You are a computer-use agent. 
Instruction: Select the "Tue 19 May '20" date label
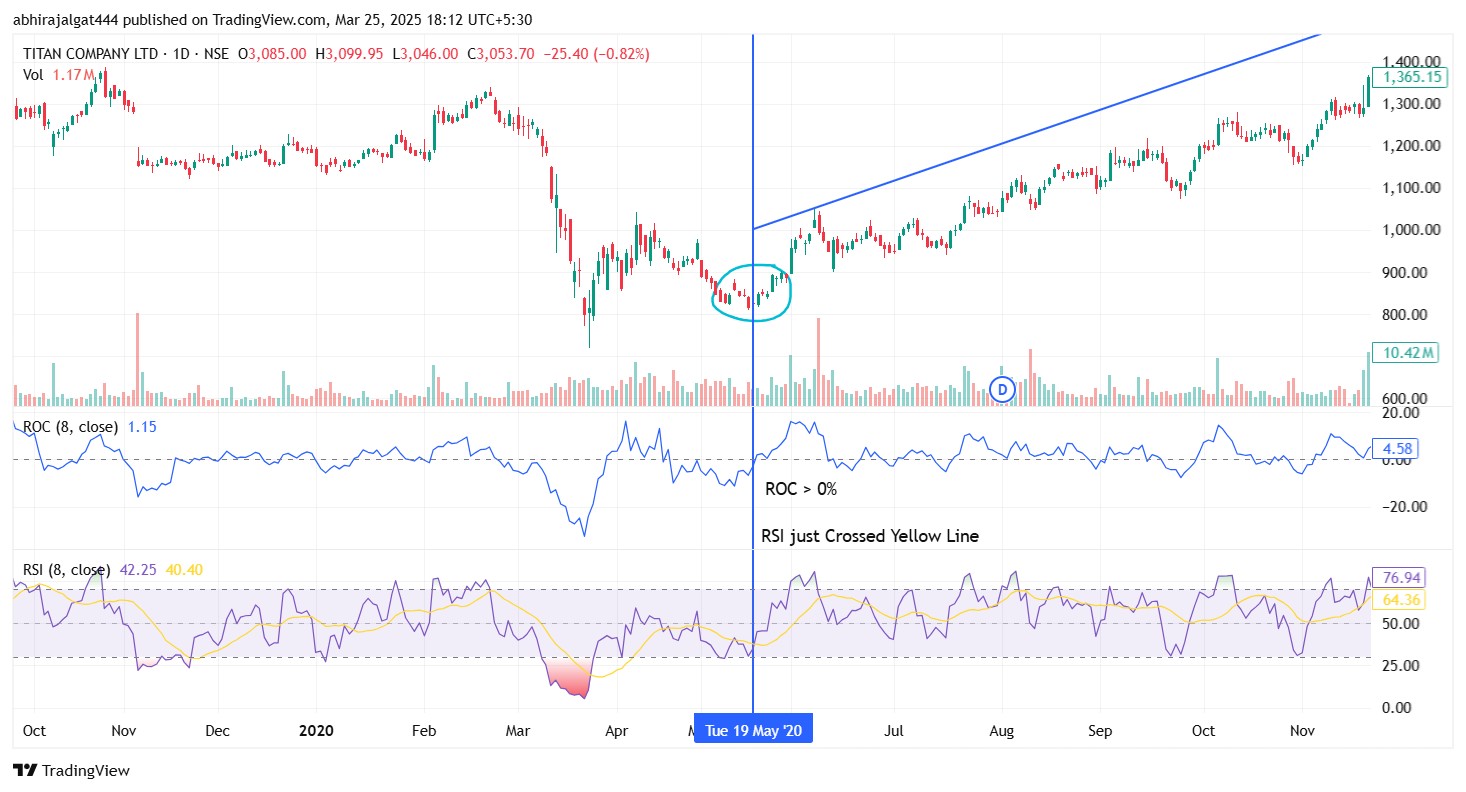(754, 731)
